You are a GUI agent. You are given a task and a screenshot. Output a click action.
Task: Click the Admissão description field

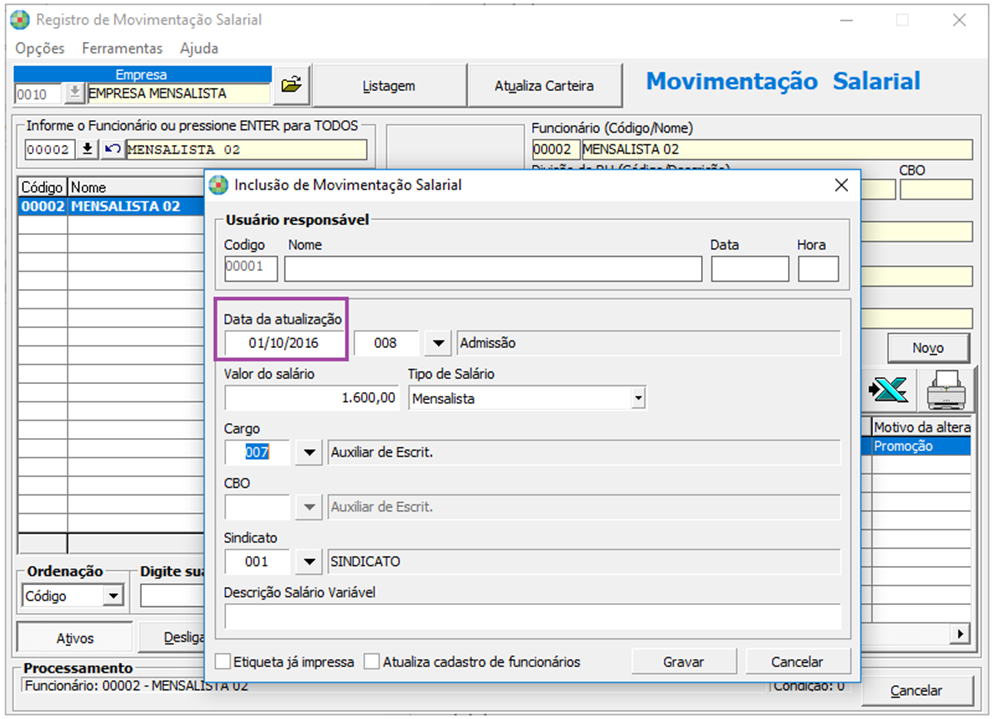point(648,343)
